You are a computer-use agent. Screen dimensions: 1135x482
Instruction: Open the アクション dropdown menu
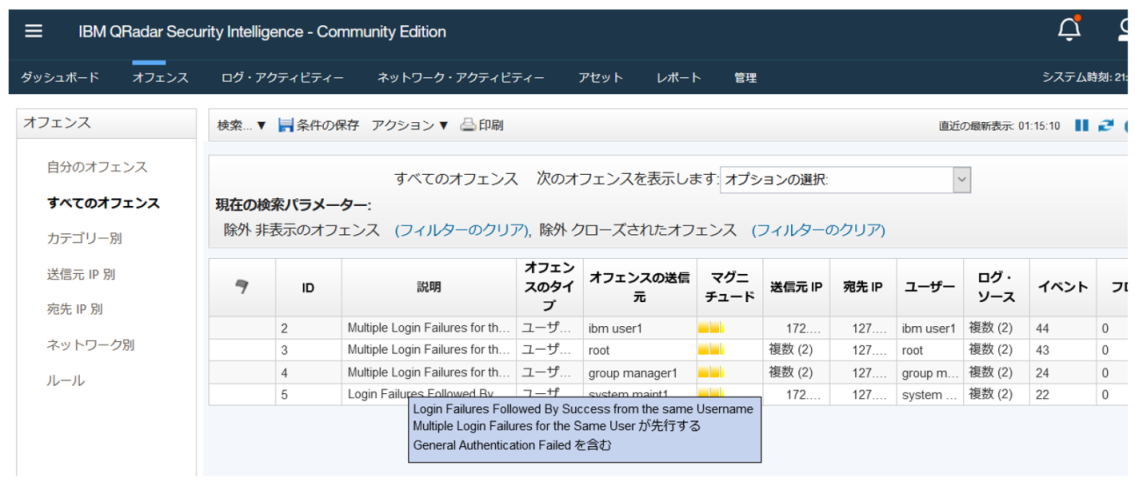(410, 125)
